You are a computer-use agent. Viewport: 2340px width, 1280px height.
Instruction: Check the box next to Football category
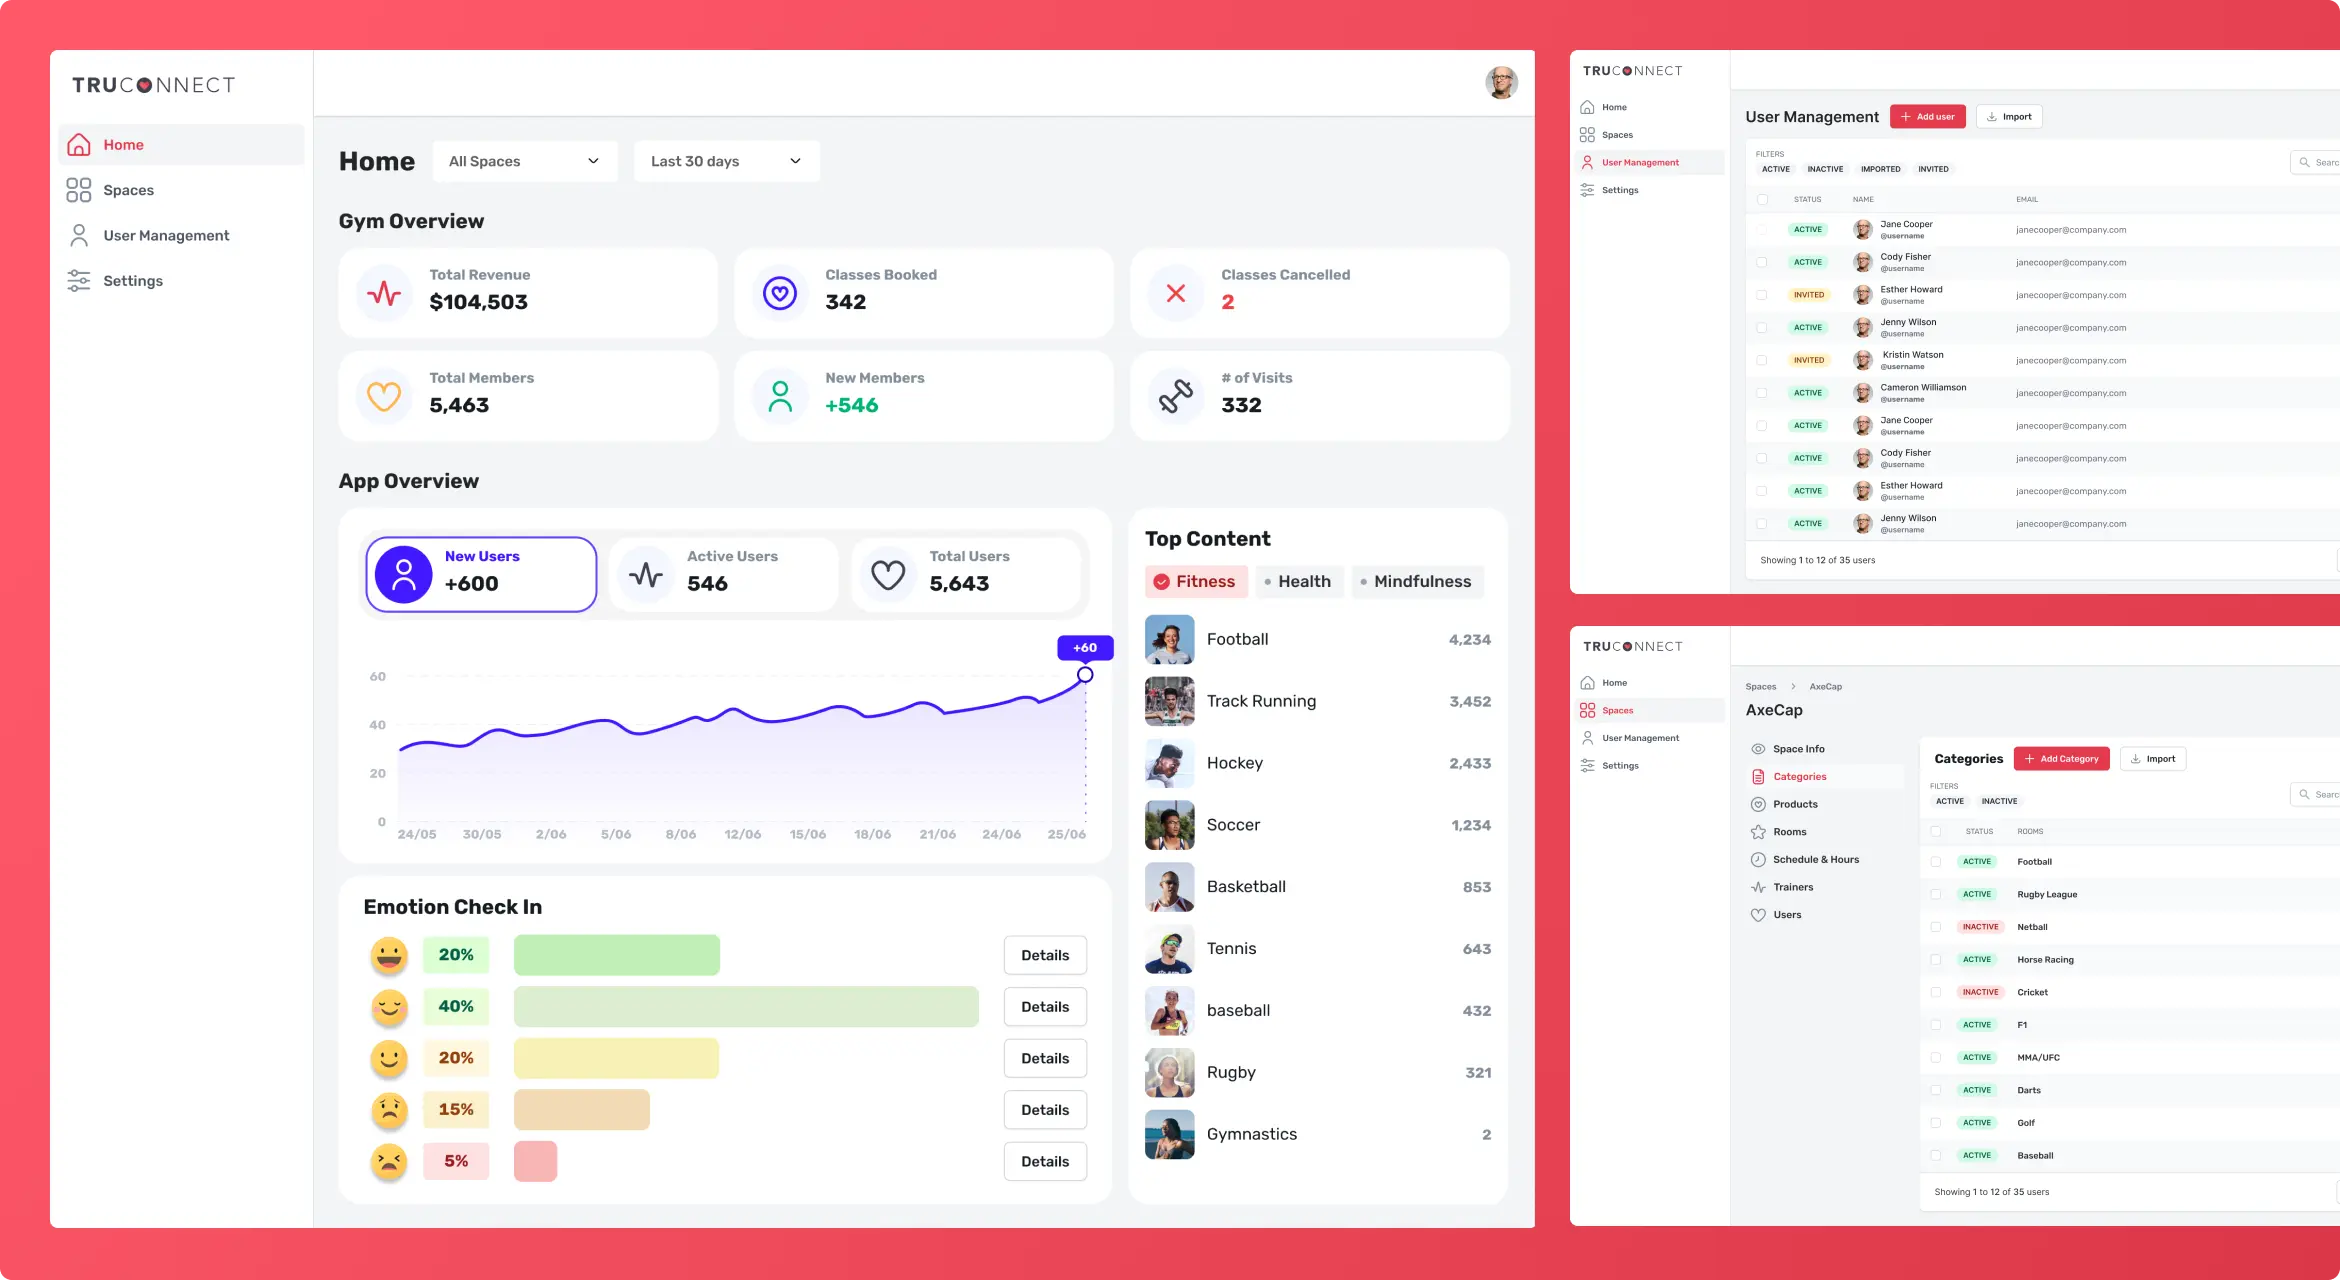pyautogui.click(x=1936, y=861)
